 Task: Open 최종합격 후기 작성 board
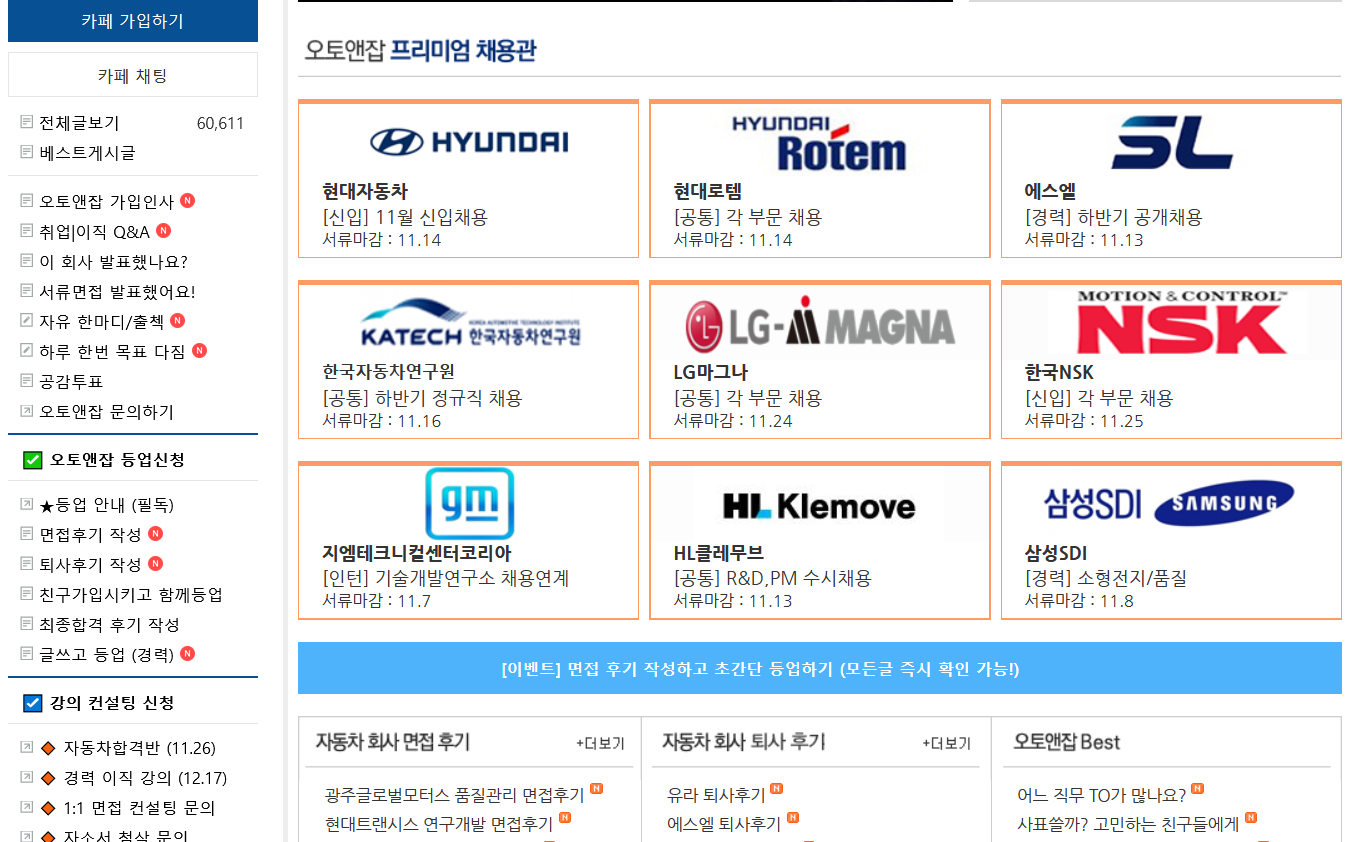109,624
